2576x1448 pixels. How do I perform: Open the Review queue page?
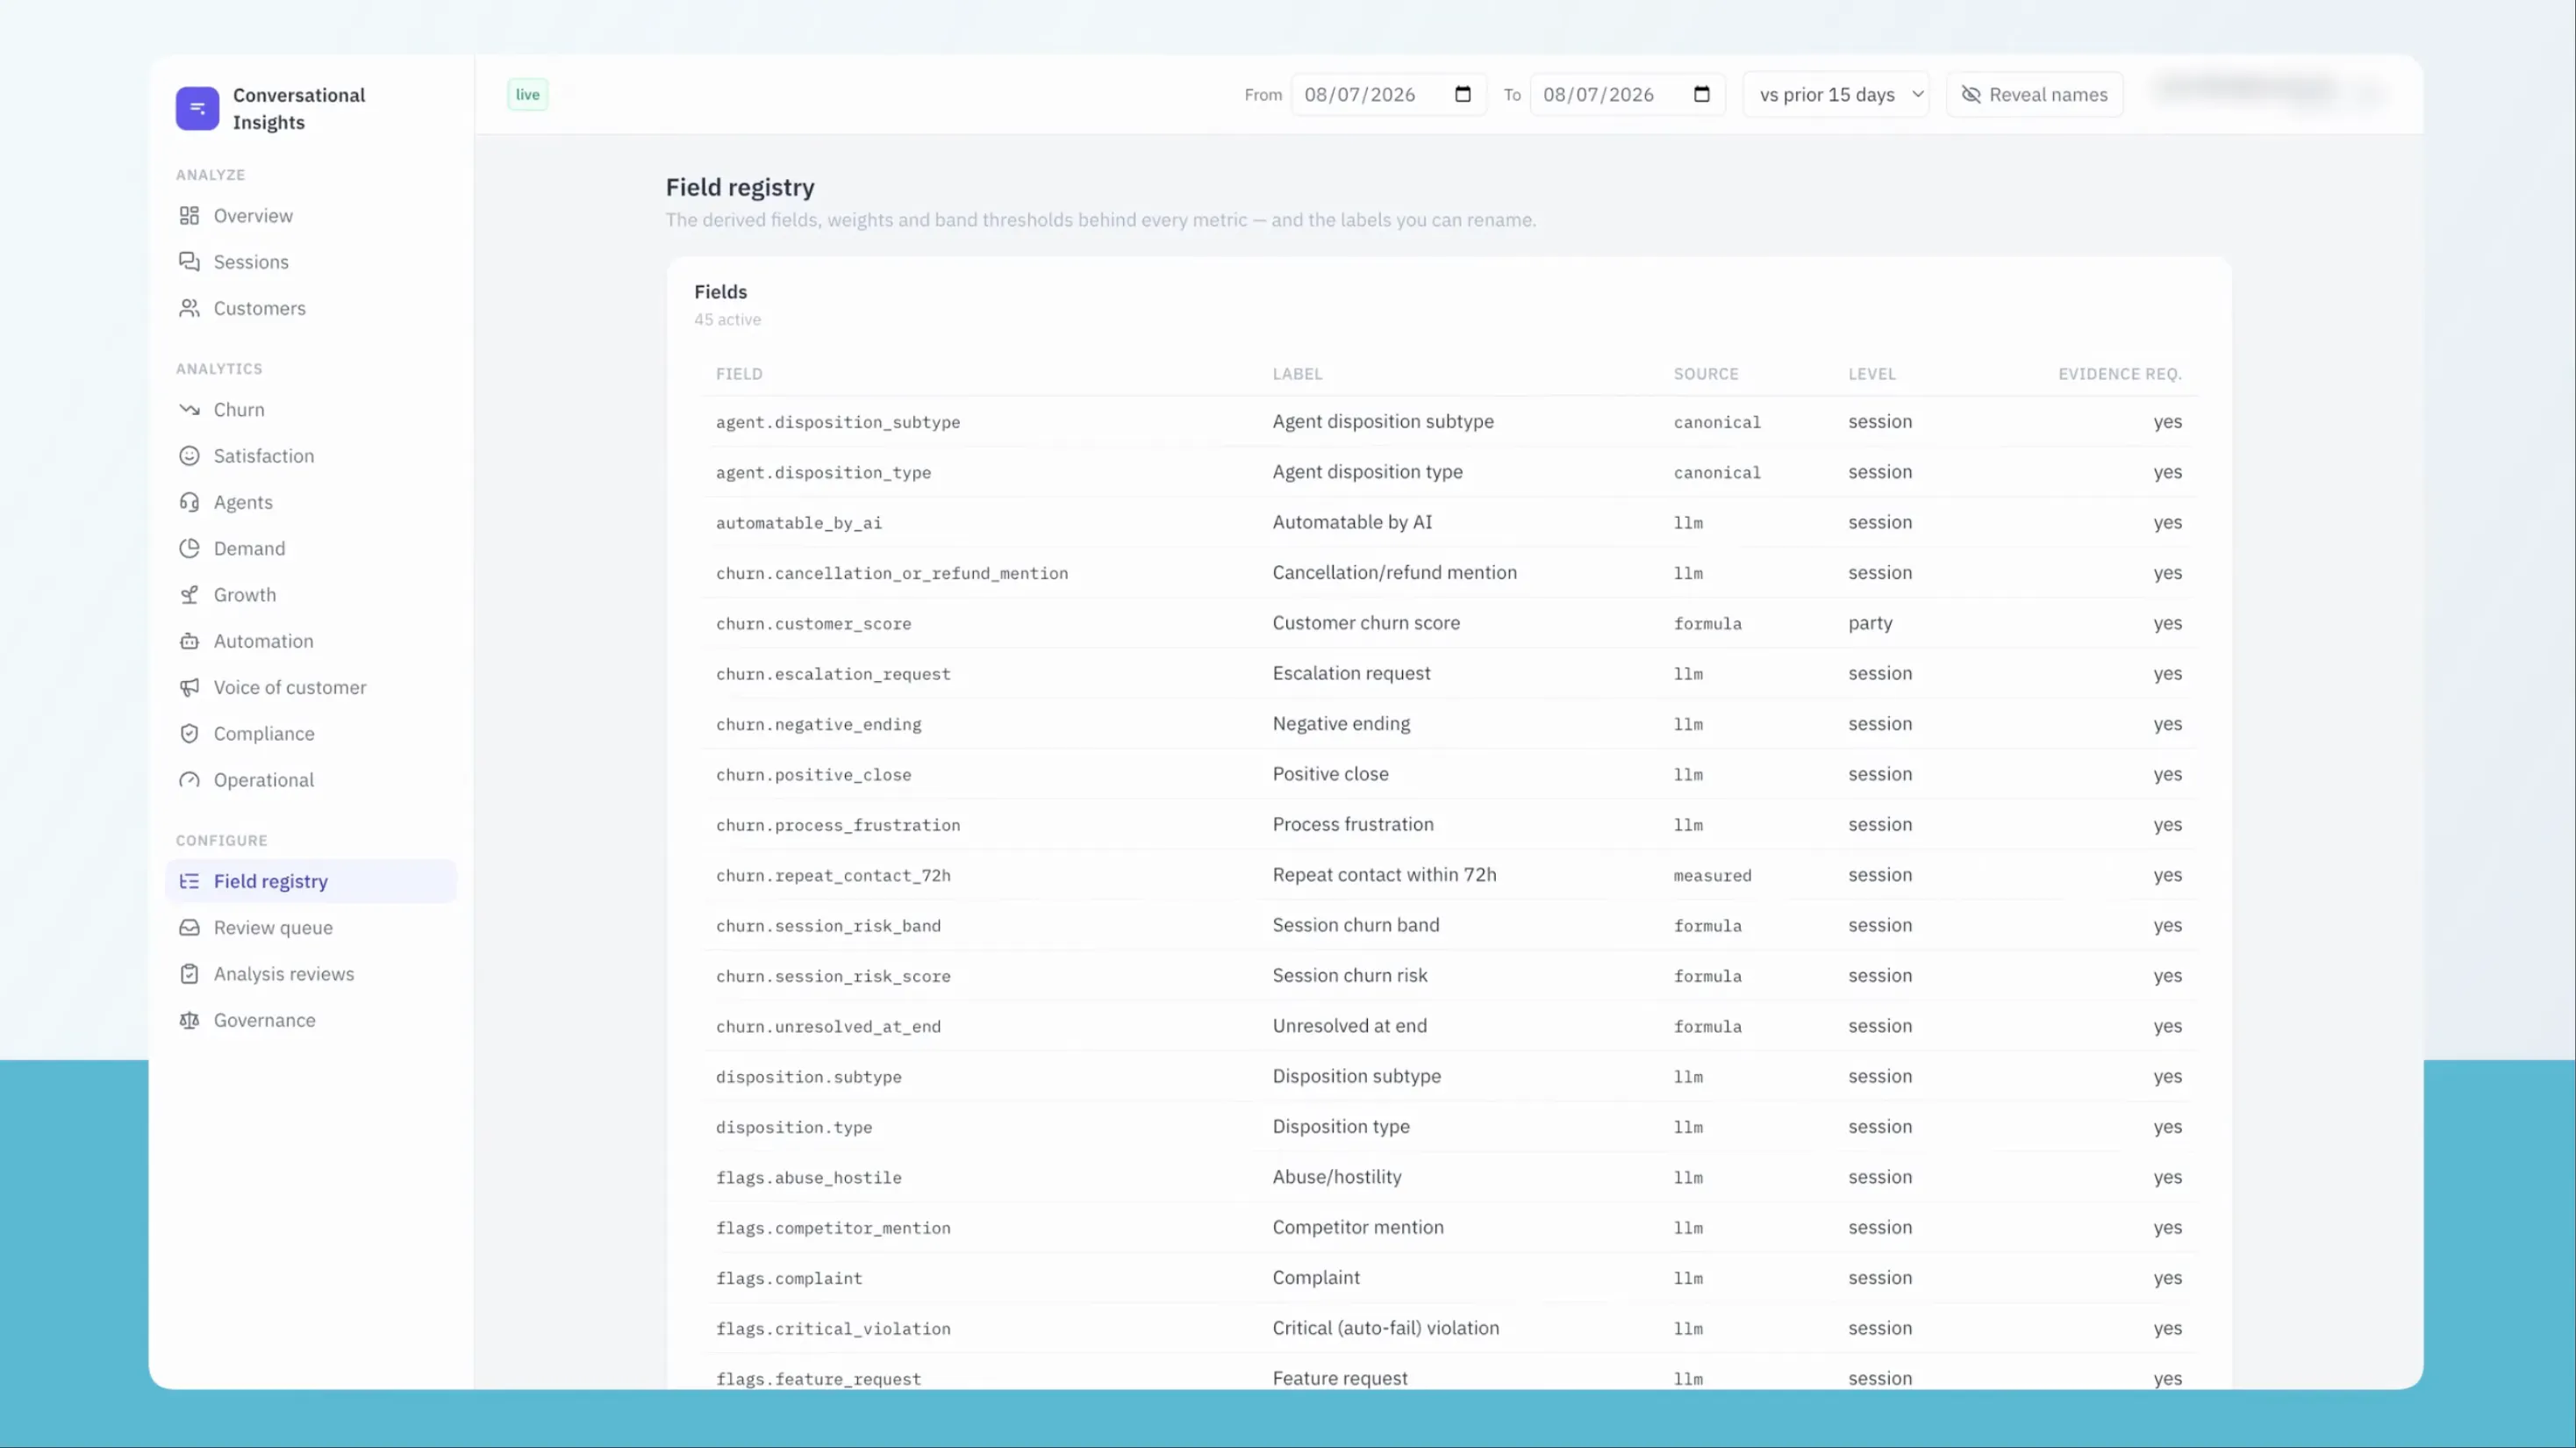(x=311, y=928)
